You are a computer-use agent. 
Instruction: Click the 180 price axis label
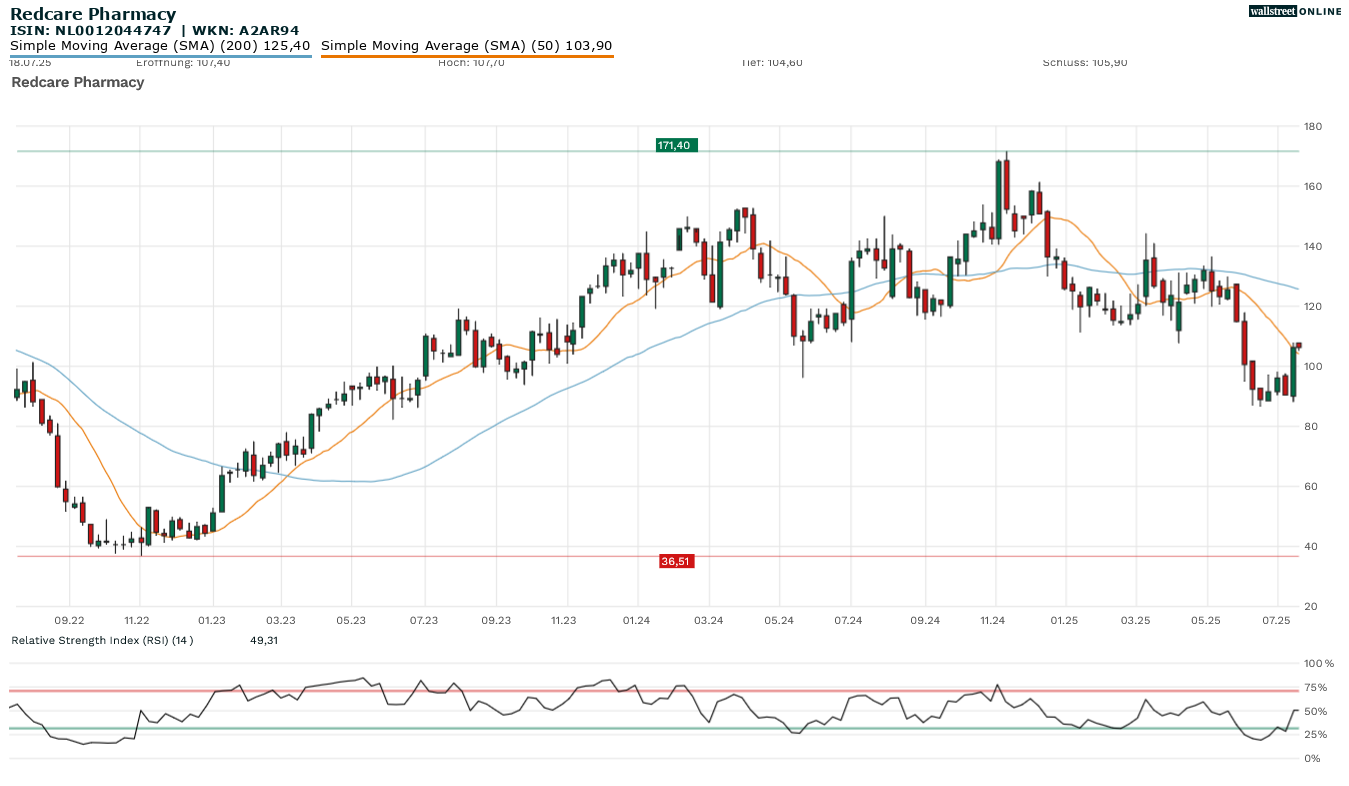[1312, 127]
